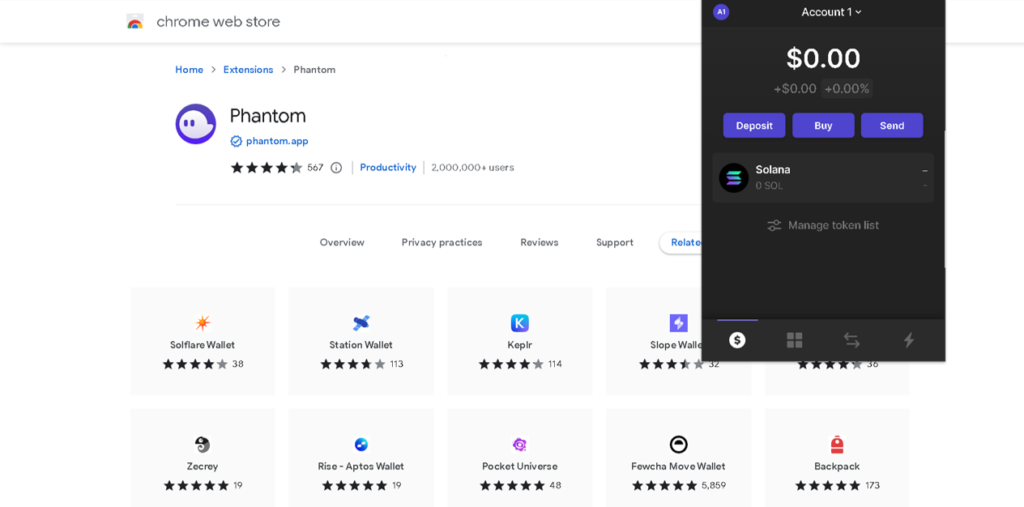Click the Backpack extension name
1024x507 pixels.
837,466
